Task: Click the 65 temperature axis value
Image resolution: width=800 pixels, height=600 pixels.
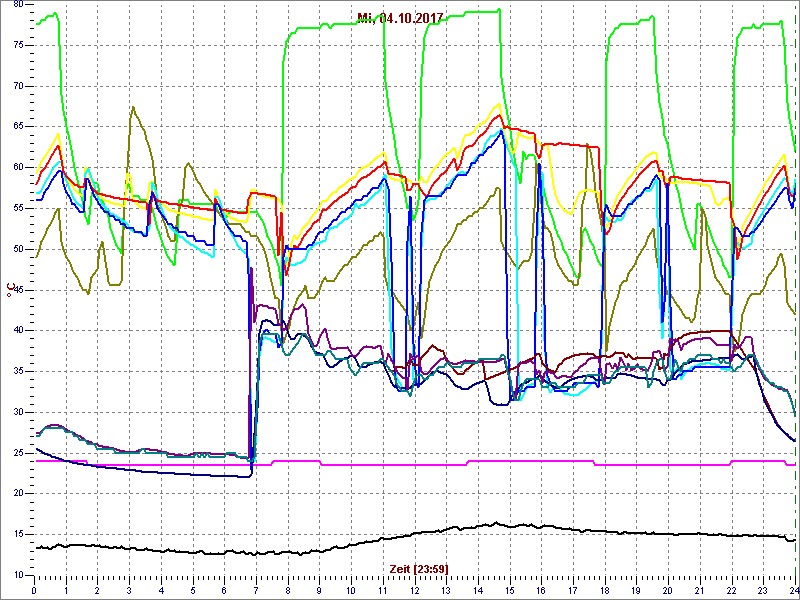Action: (x=18, y=127)
